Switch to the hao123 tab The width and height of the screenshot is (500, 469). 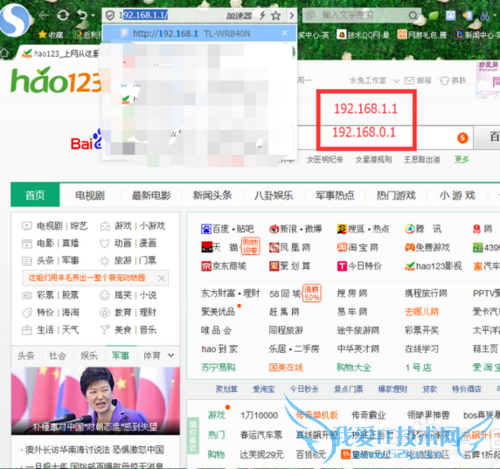pyautogui.click(x=60, y=53)
